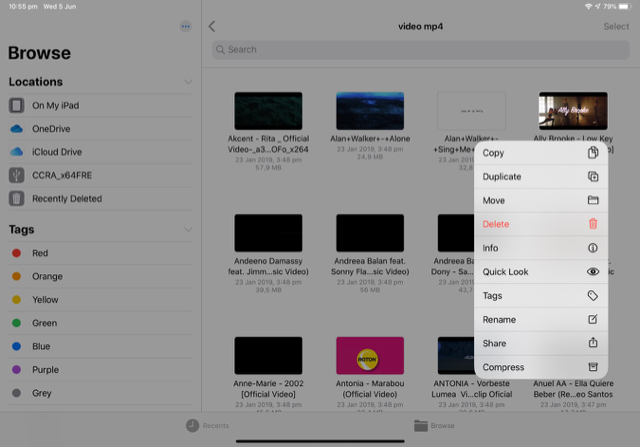This screenshot has width=640, height=447.
Task: Select the Red tag color dot
Action: tap(16, 253)
